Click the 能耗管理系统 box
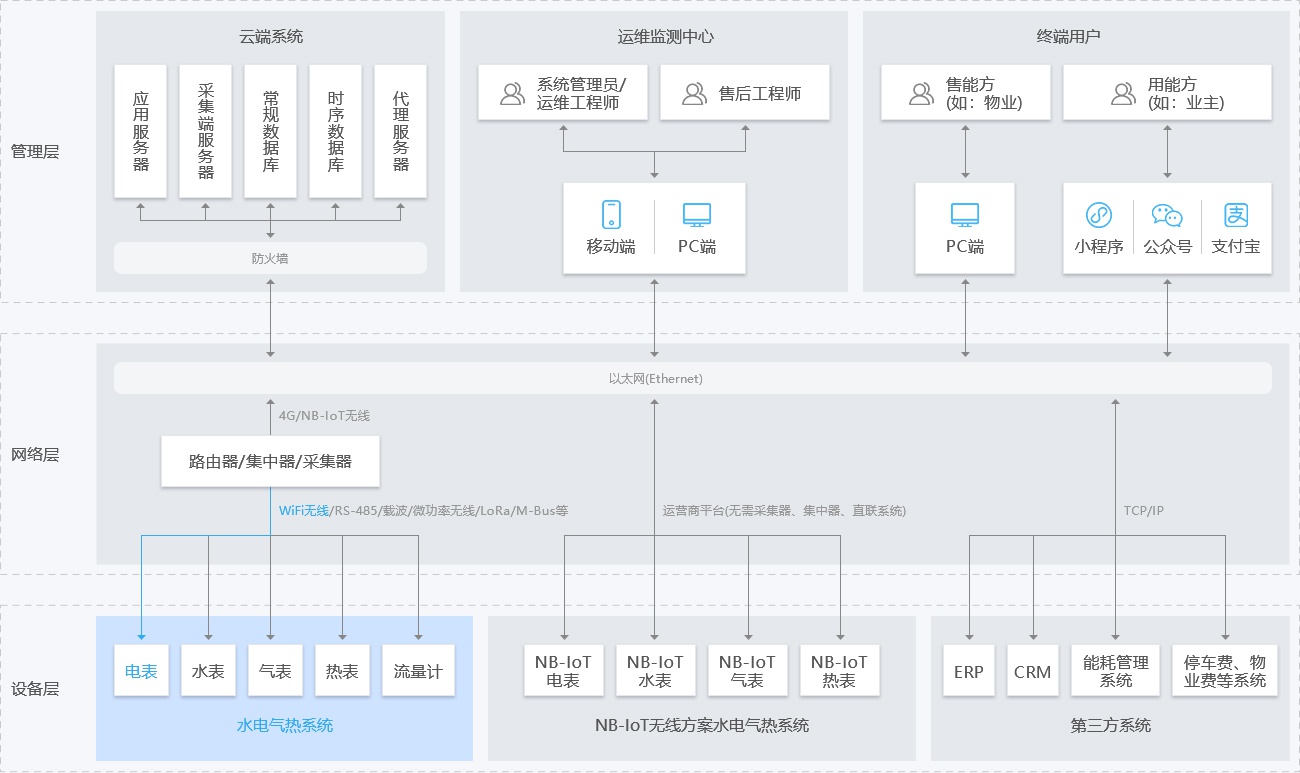 (1116, 671)
